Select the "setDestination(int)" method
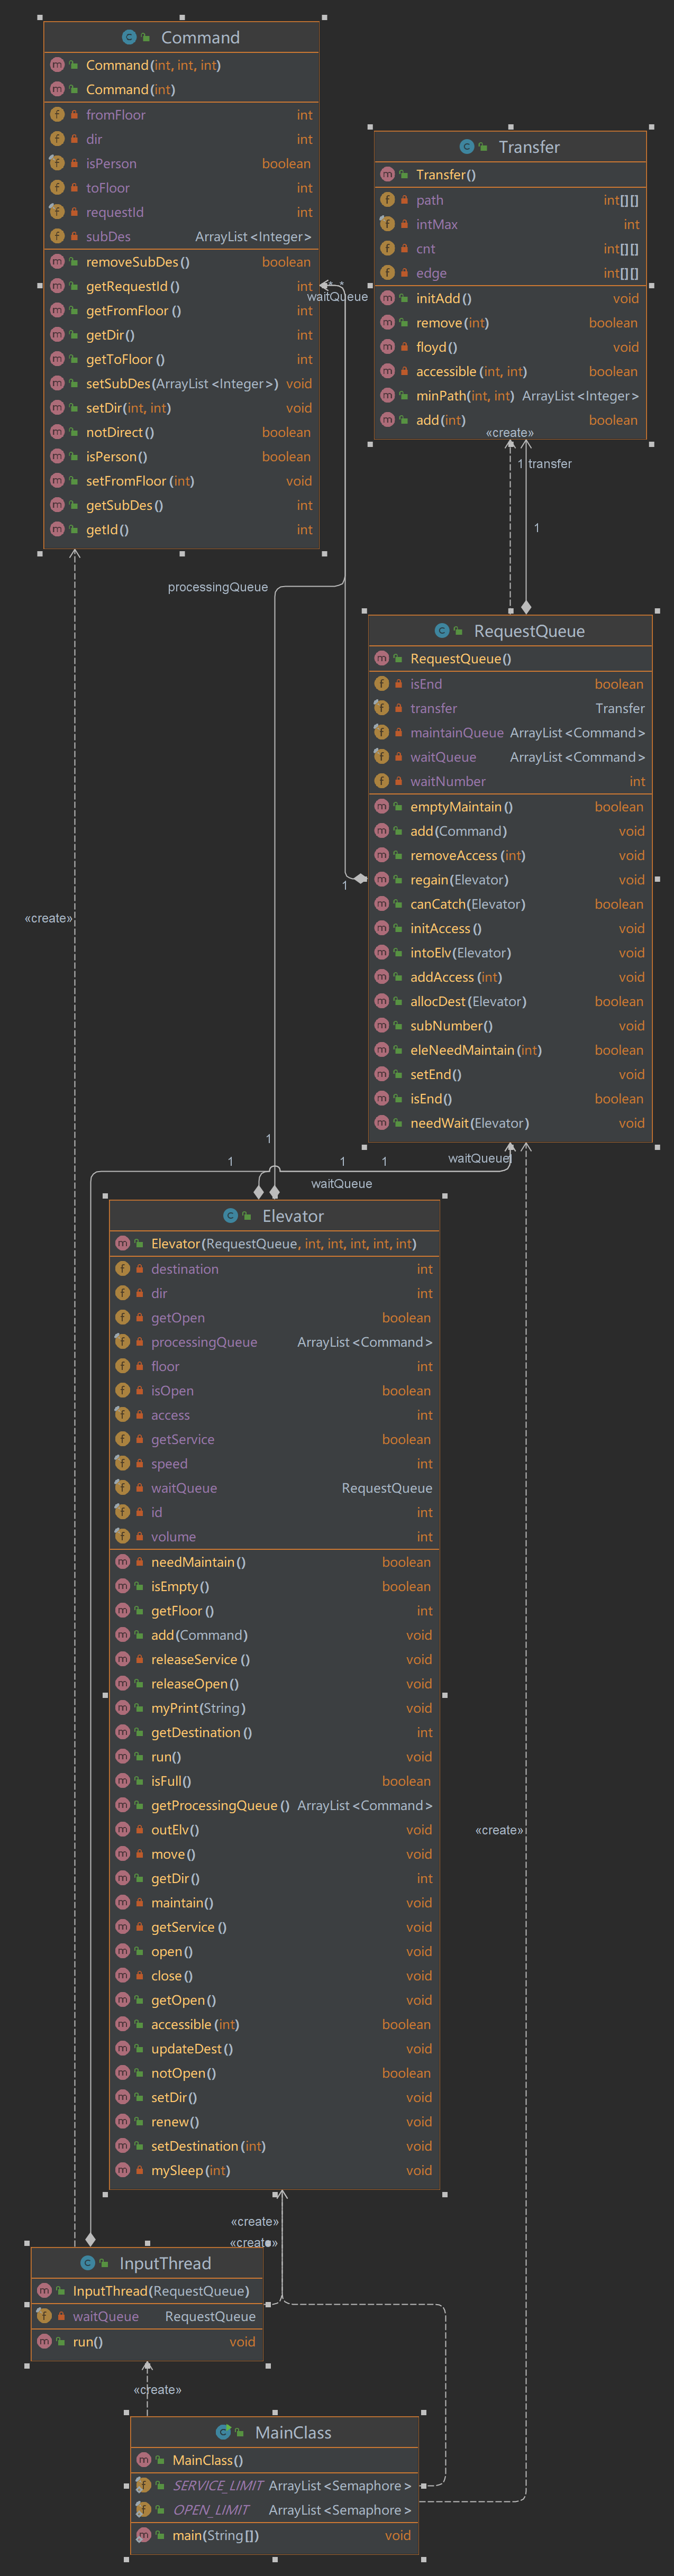The height and width of the screenshot is (2576, 674). (x=208, y=2146)
